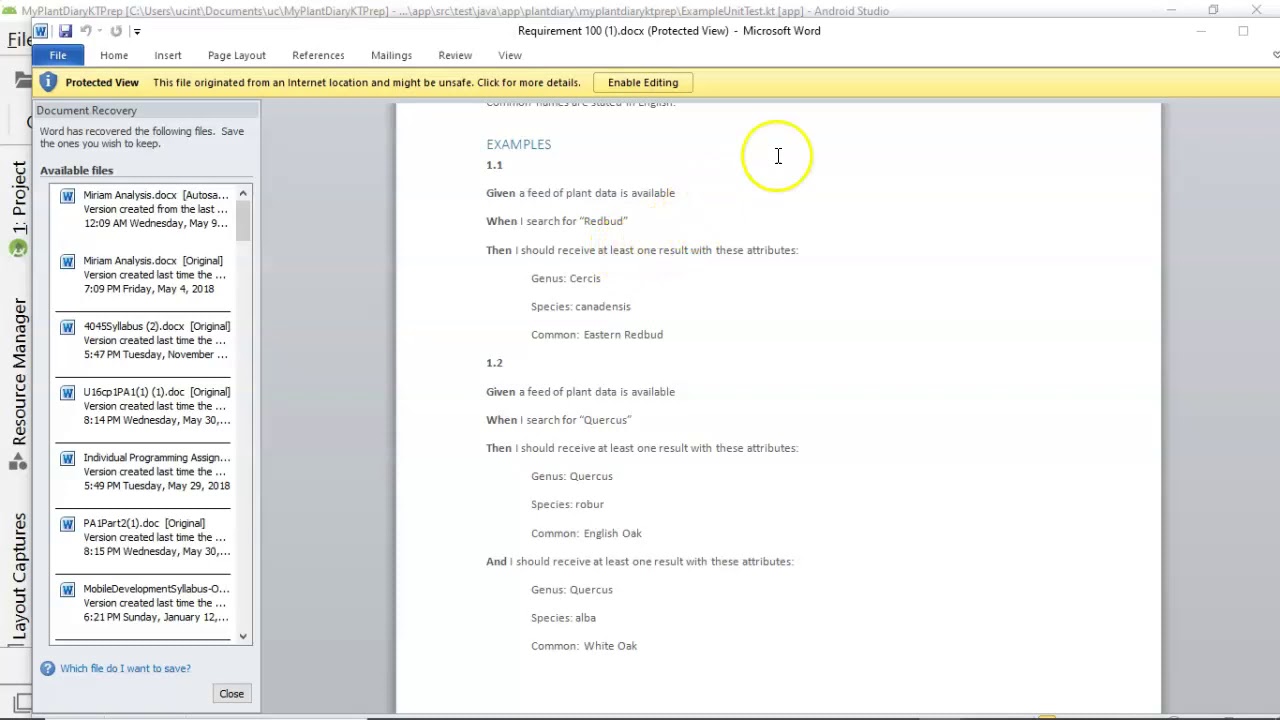Select MobileDevelopmentSyllabus recovered file
The width and height of the screenshot is (1280, 720).
tap(145, 603)
